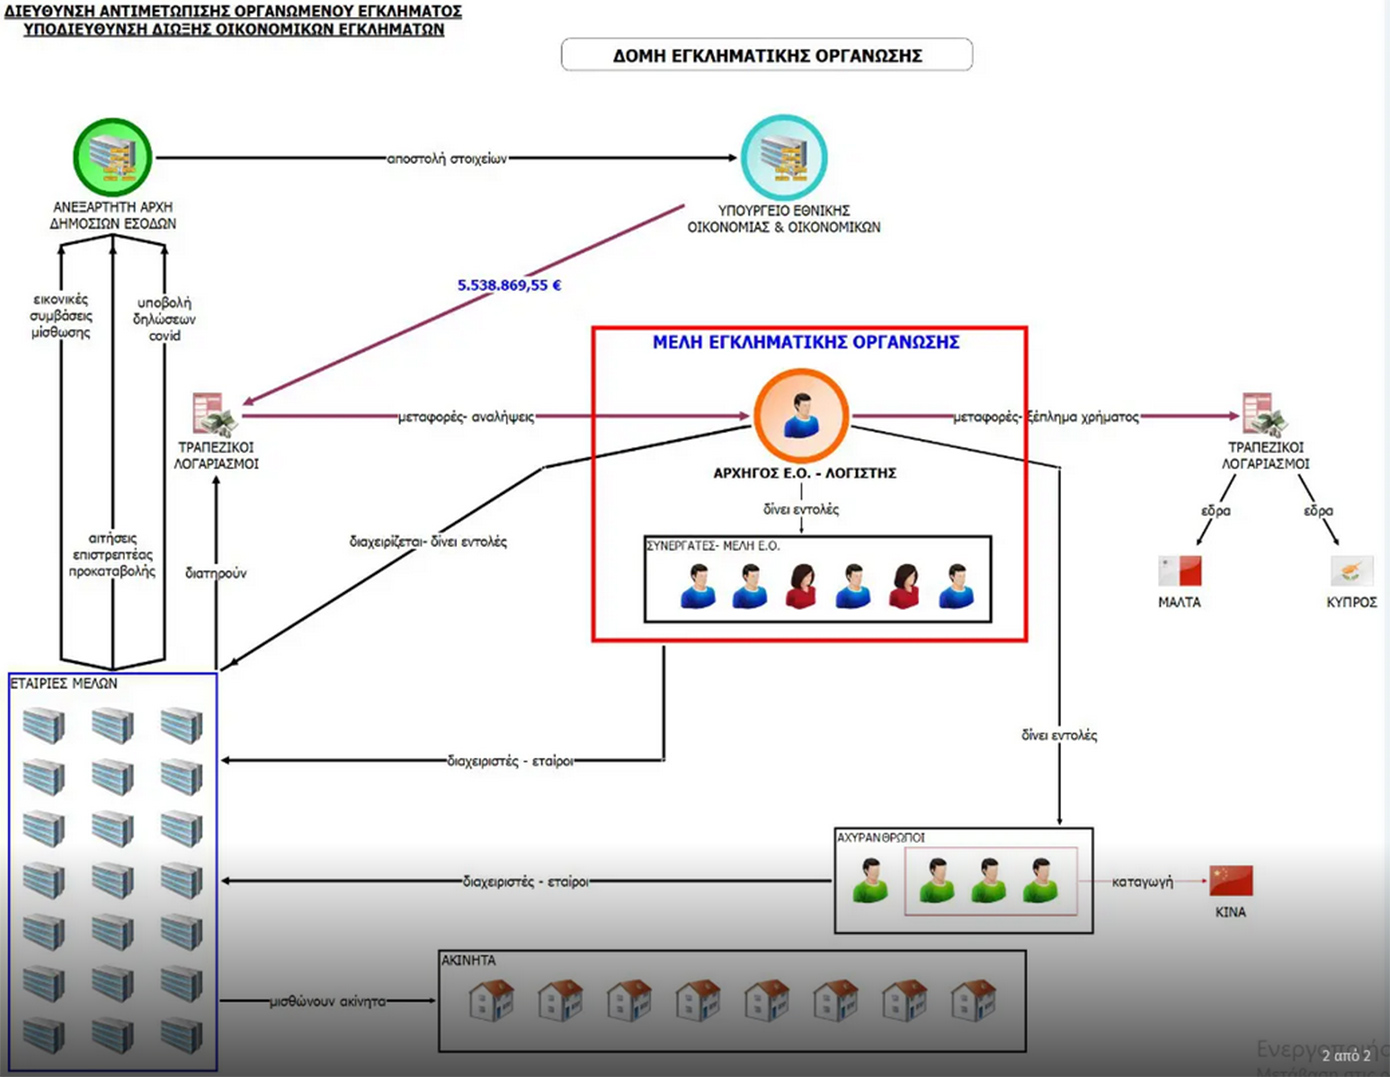Click the first person in ΣΥΝΕΡΓΑΤΕΣ box
This screenshot has width=1390, height=1077.
[x=698, y=586]
